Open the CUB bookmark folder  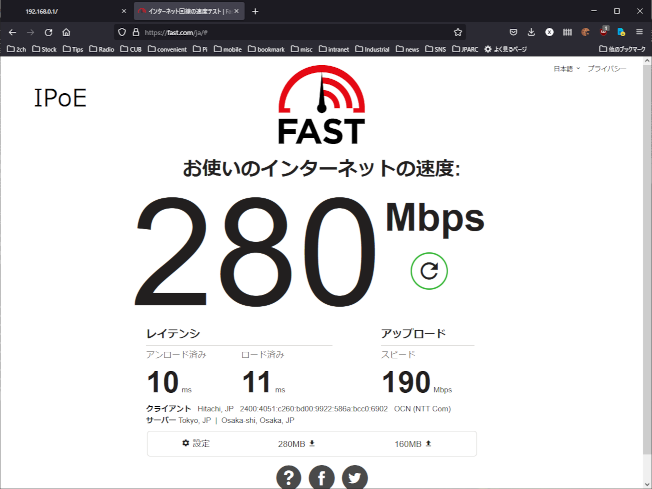(x=131, y=49)
